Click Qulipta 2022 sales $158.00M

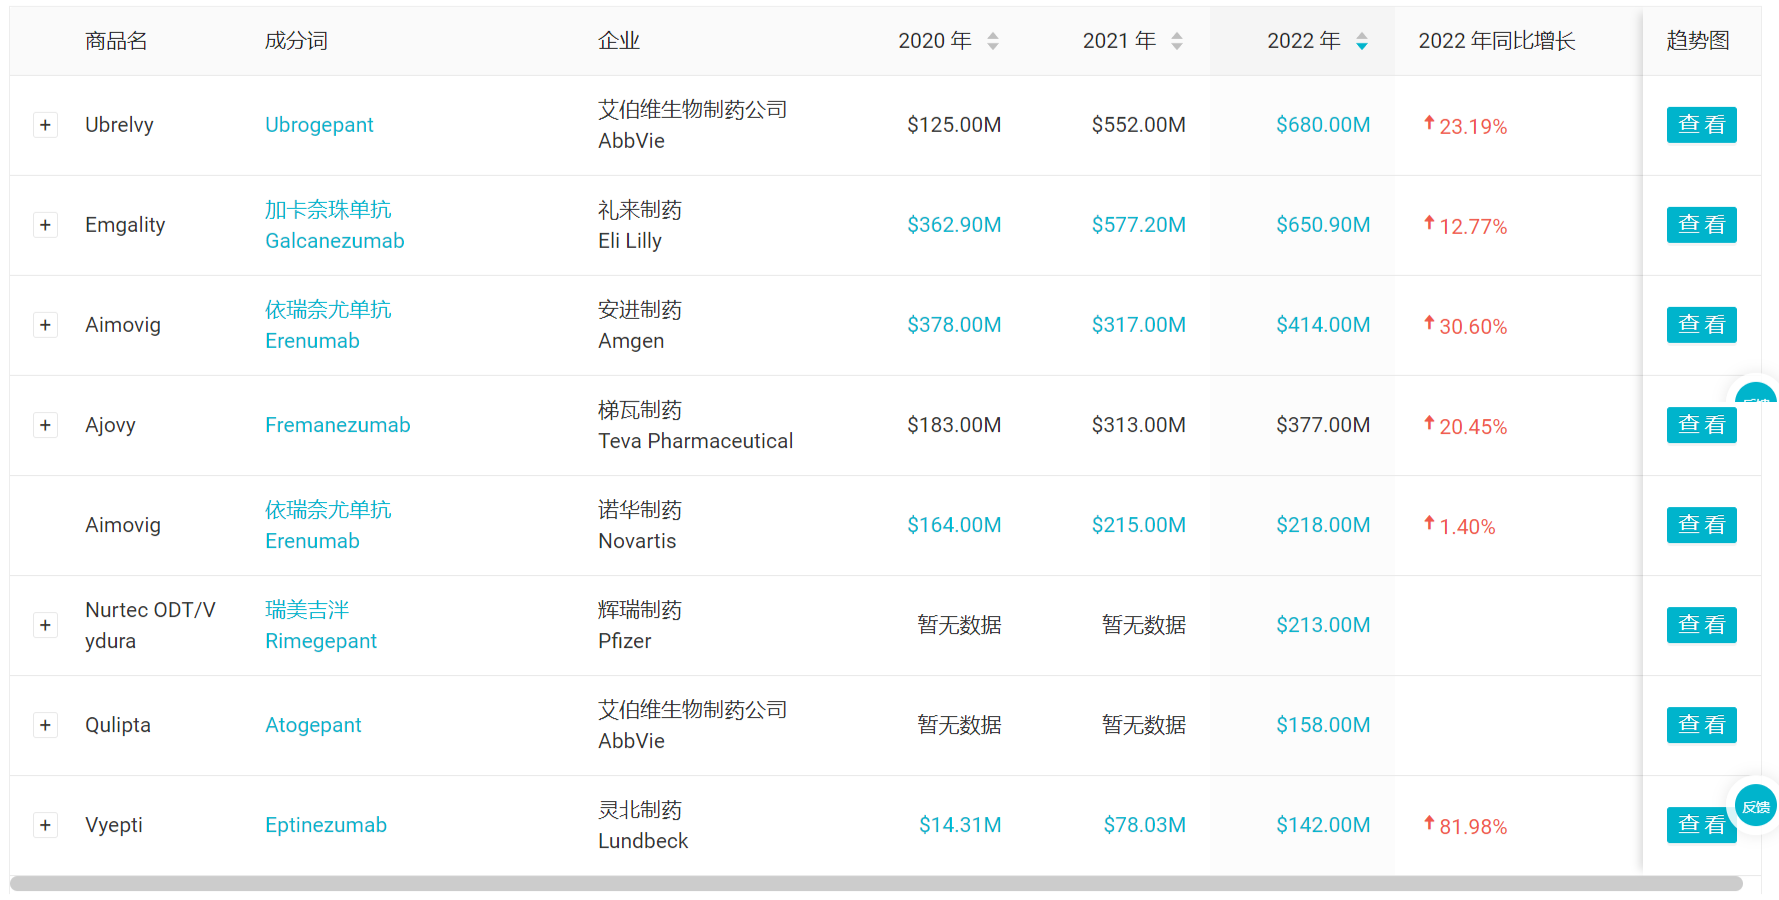tap(1323, 725)
